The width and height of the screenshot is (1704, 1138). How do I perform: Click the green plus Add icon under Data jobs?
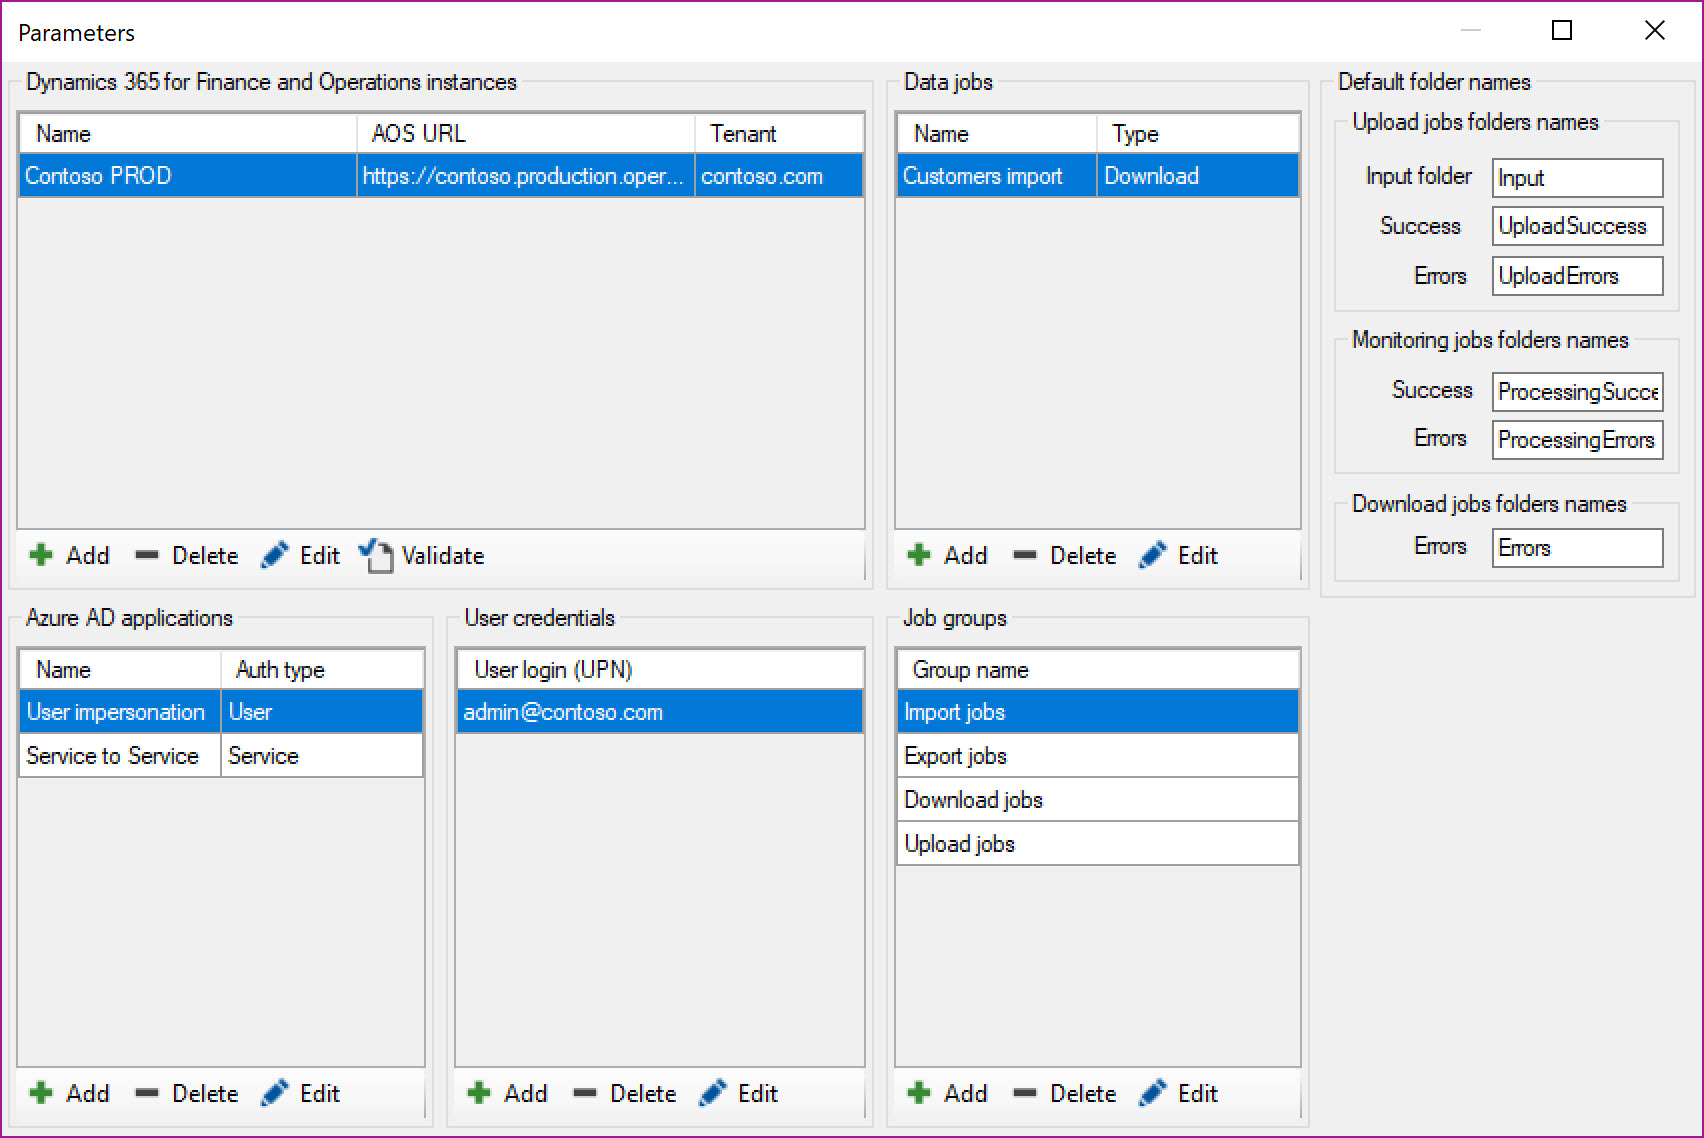pyautogui.click(x=919, y=555)
